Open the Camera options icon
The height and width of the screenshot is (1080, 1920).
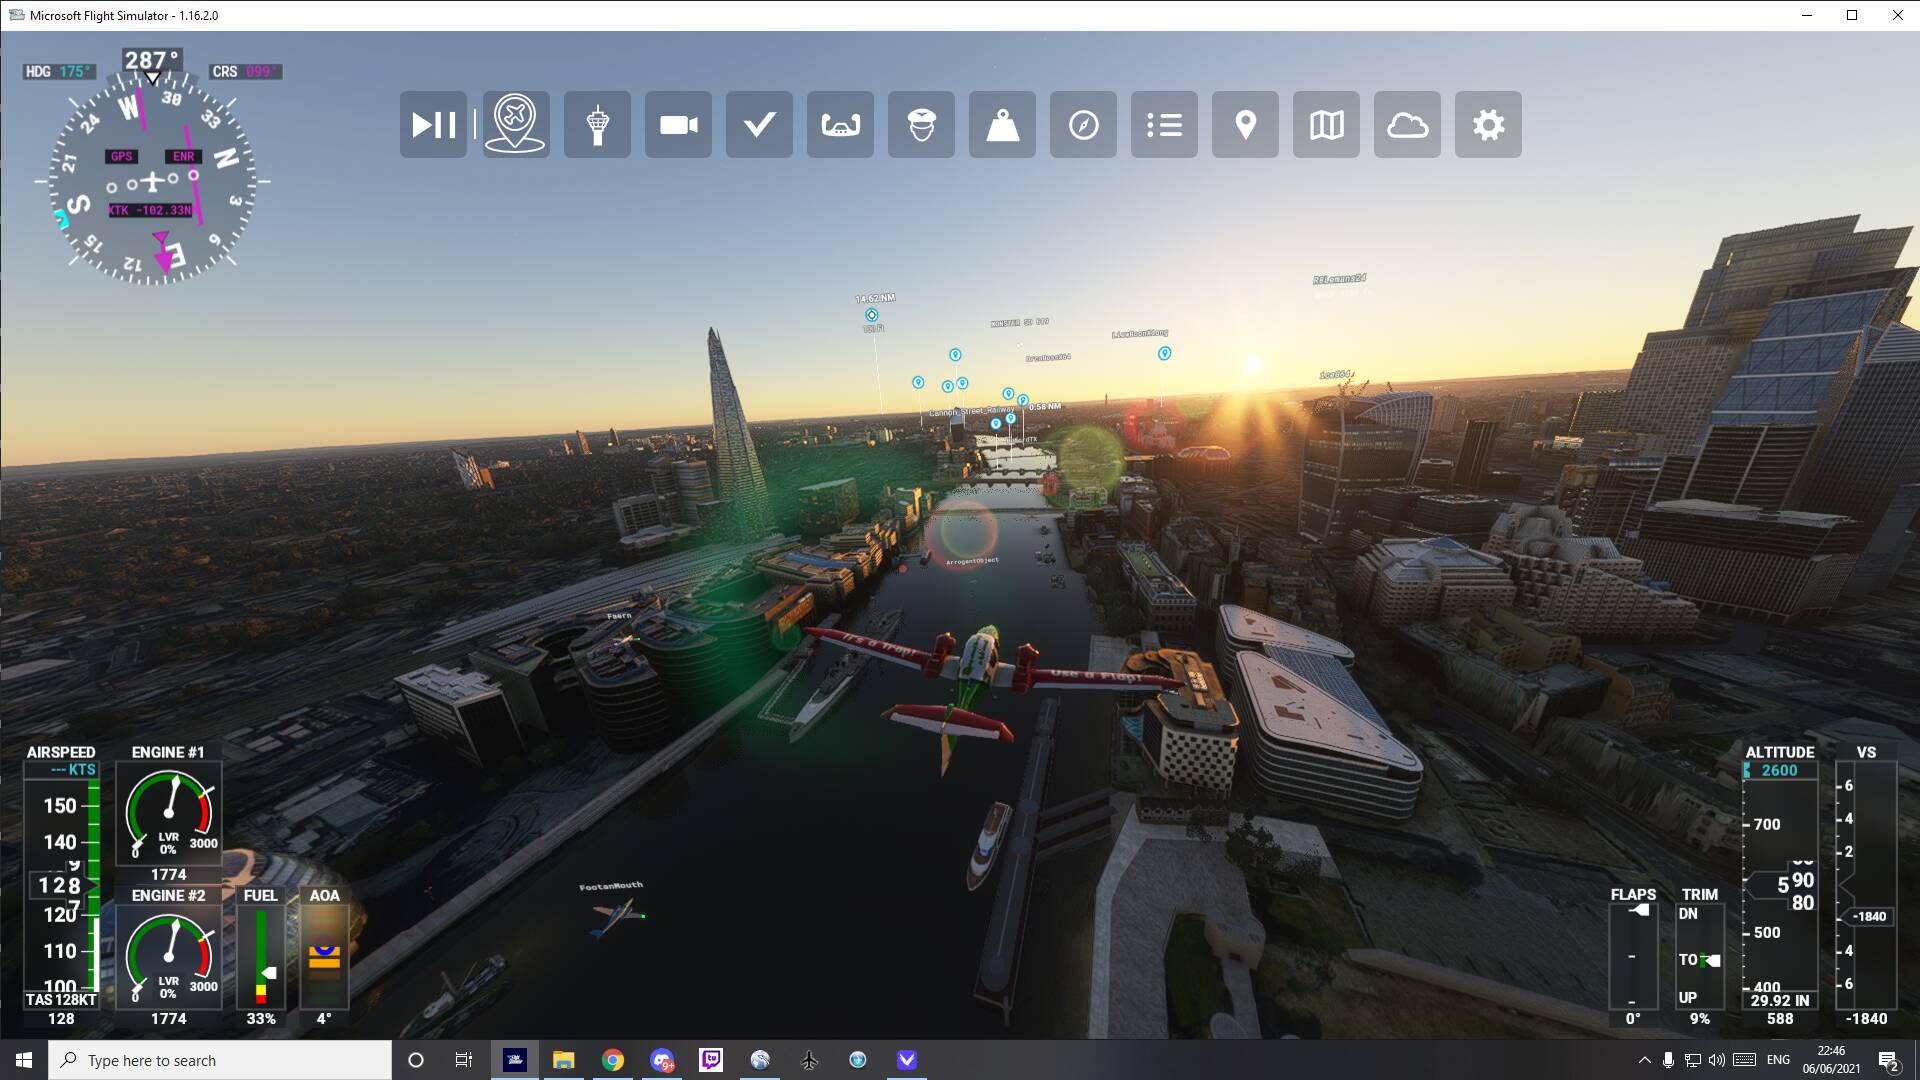678,125
